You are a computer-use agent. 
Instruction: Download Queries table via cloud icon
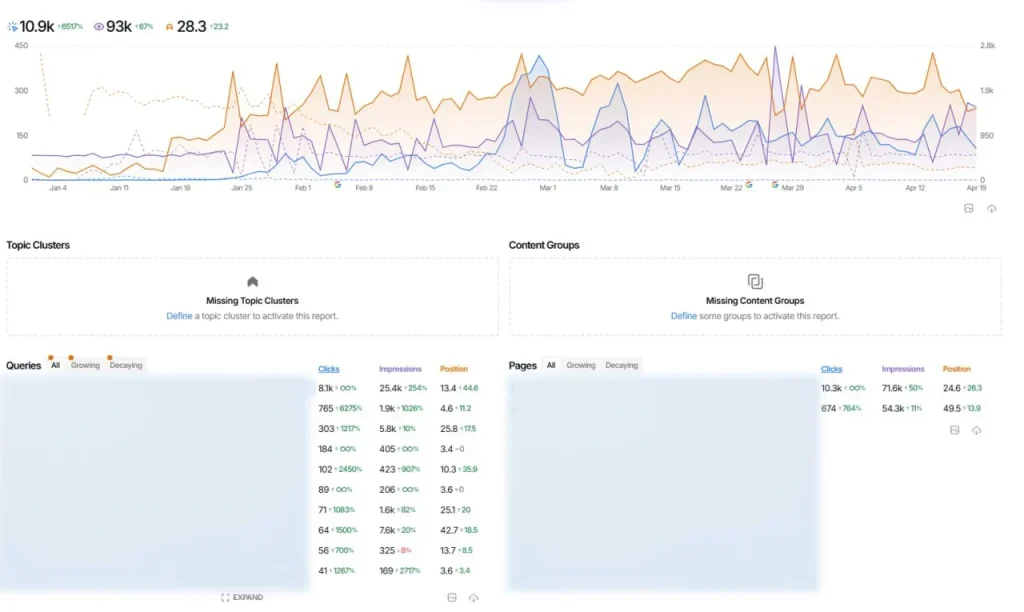point(473,597)
